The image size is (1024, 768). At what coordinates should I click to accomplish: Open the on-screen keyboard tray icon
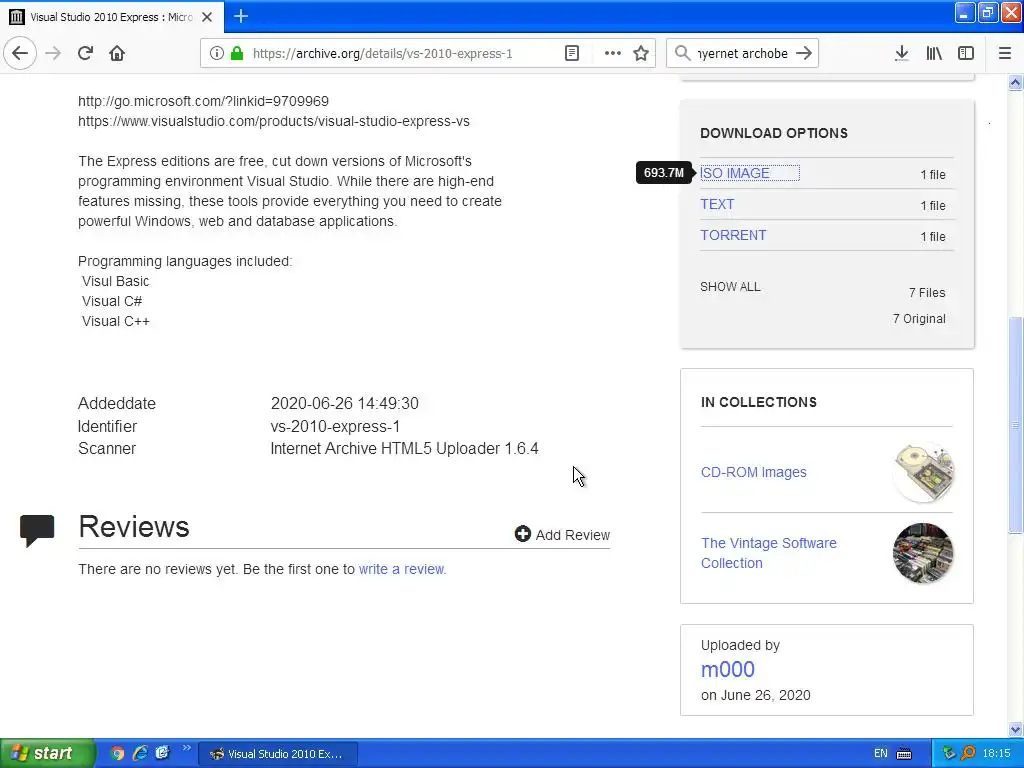(x=904, y=754)
